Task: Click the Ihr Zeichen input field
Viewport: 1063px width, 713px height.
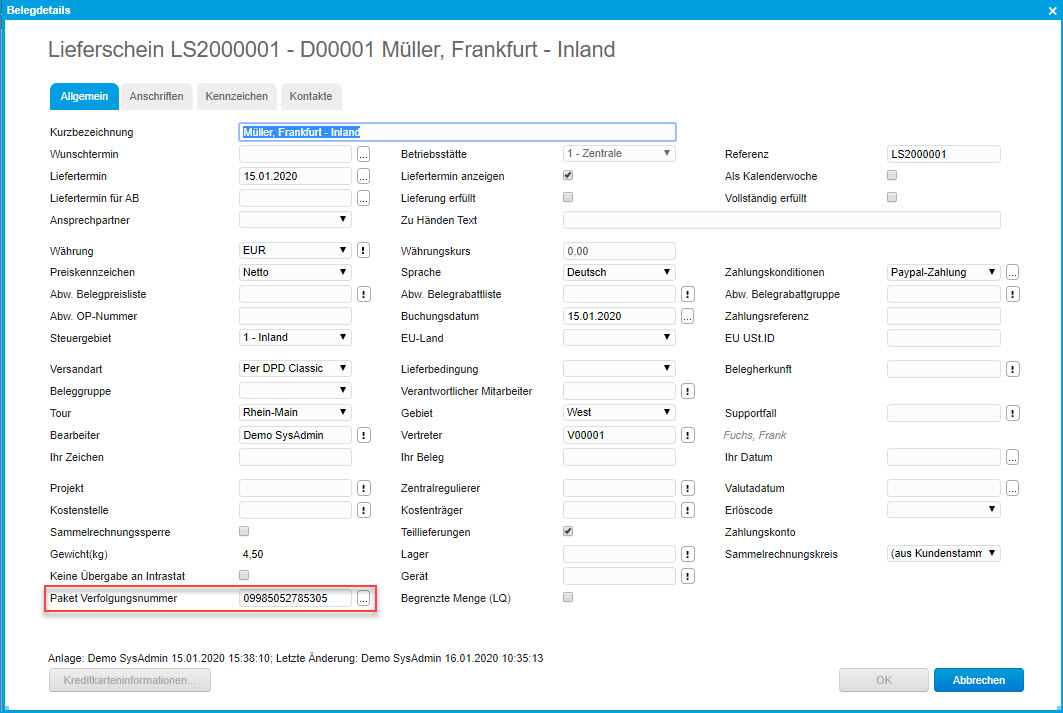Action: (x=295, y=457)
